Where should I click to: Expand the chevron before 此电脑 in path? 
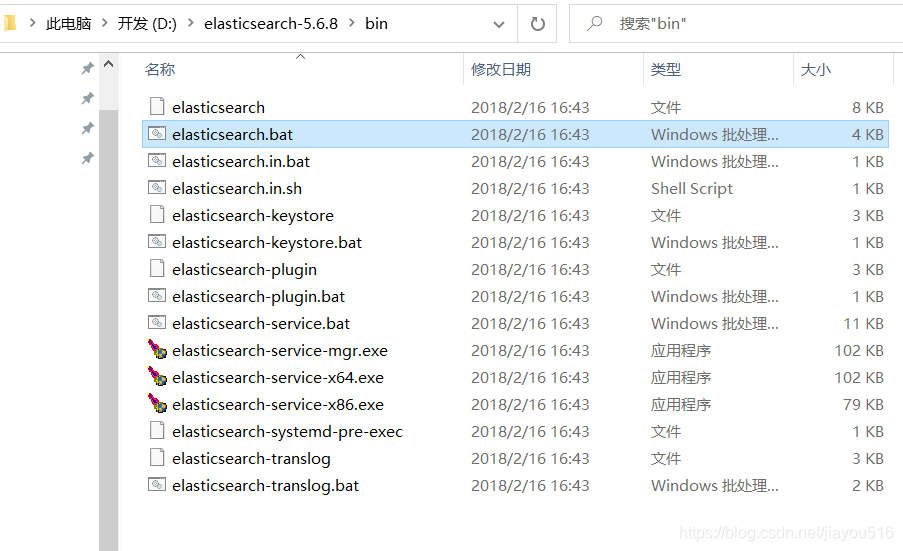(x=32, y=23)
